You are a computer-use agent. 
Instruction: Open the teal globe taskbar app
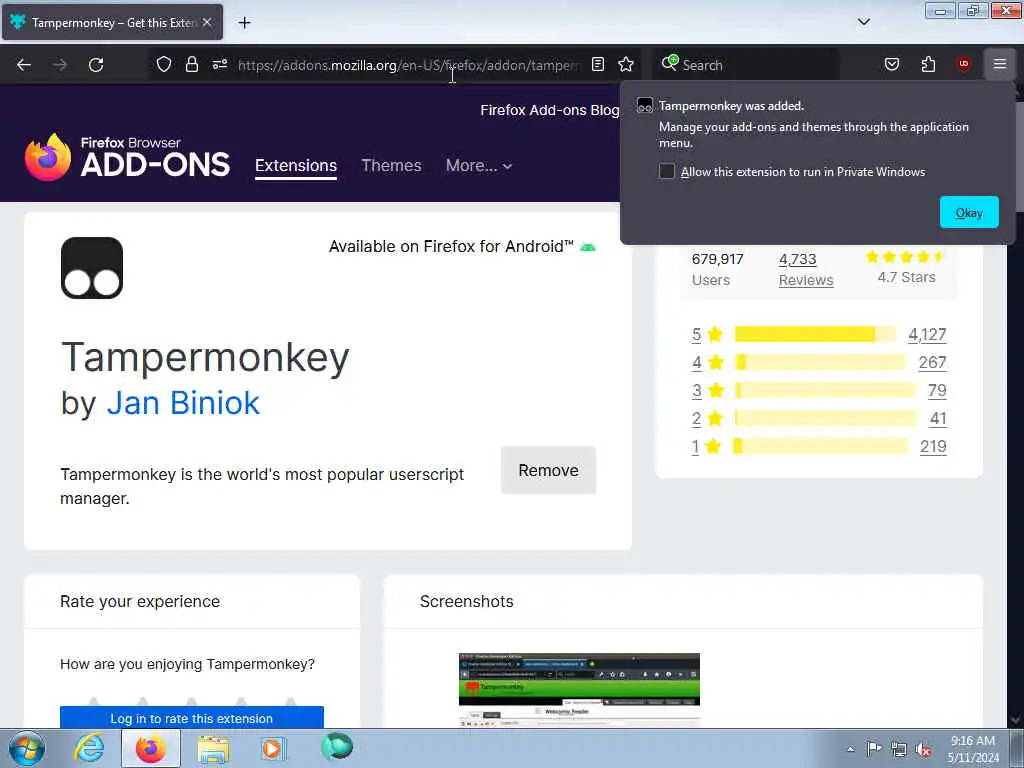coord(337,747)
